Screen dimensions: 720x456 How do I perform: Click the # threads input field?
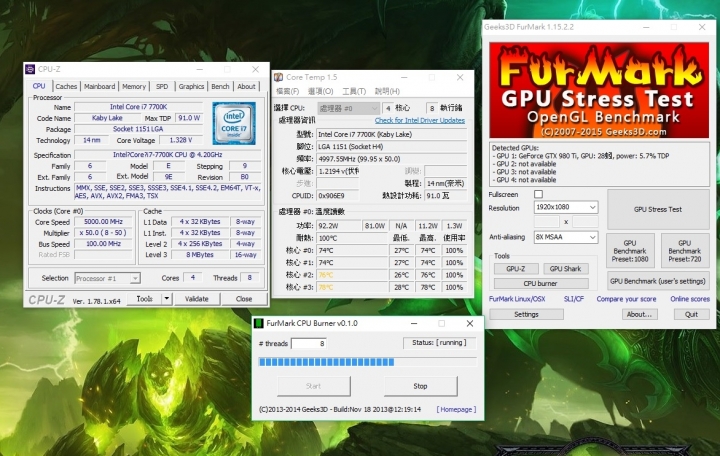[x=309, y=343]
